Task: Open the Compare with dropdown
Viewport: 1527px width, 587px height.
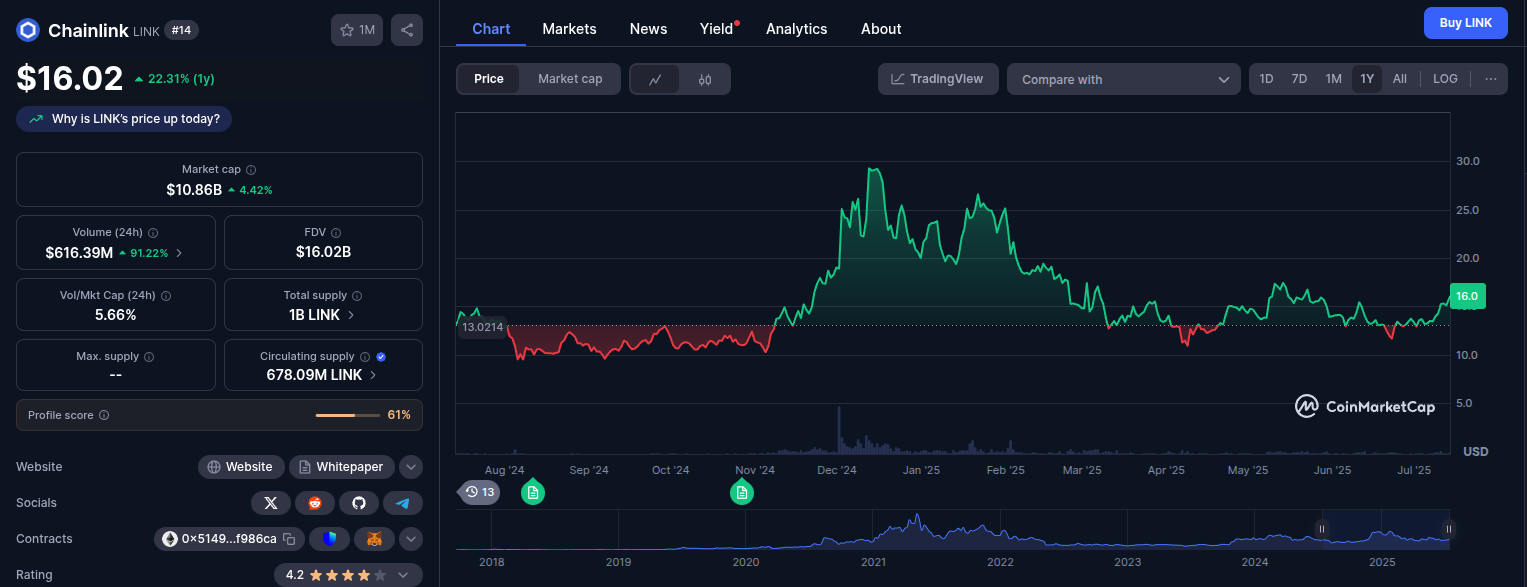Action: [x=1124, y=79]
